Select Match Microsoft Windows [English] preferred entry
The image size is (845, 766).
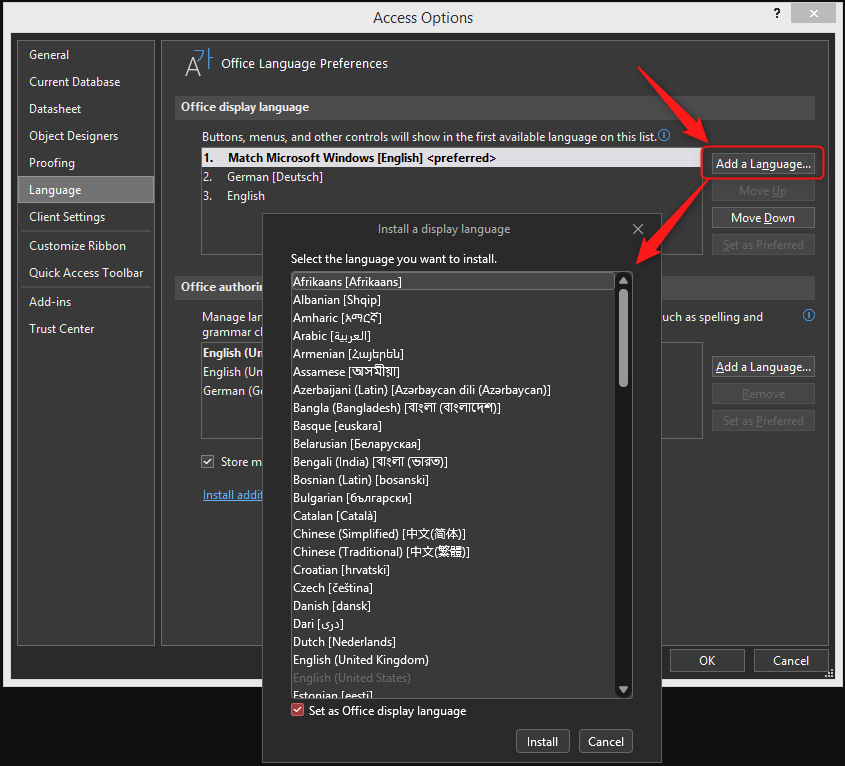coord(452,158)
